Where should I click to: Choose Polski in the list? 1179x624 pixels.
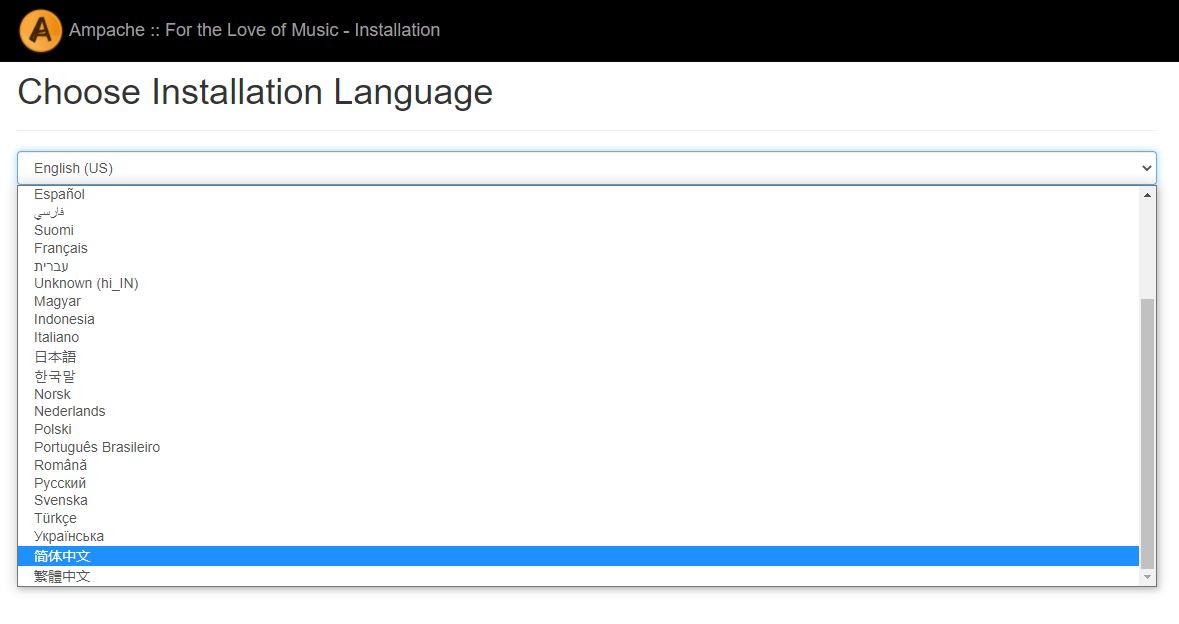(578, 429)
